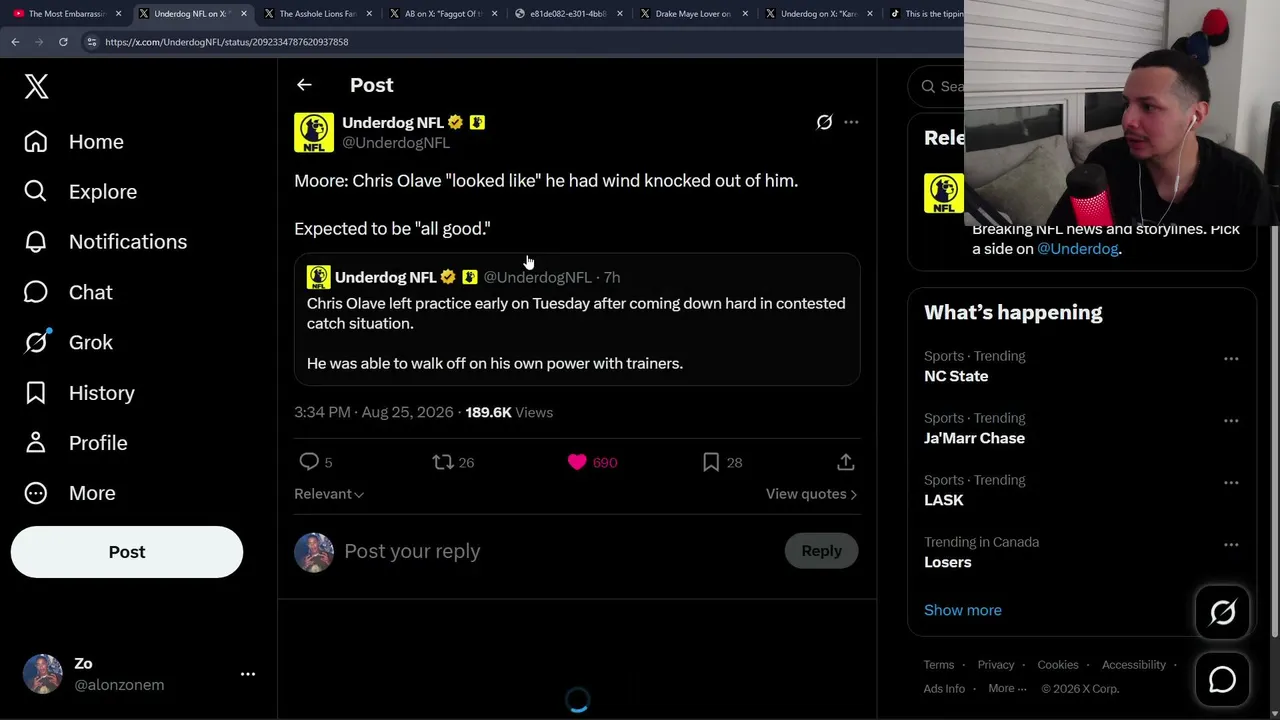Click the Grok explain icon on the post
The height and width of the screenshot is (720, 1280).
click(x=824, y=122)
